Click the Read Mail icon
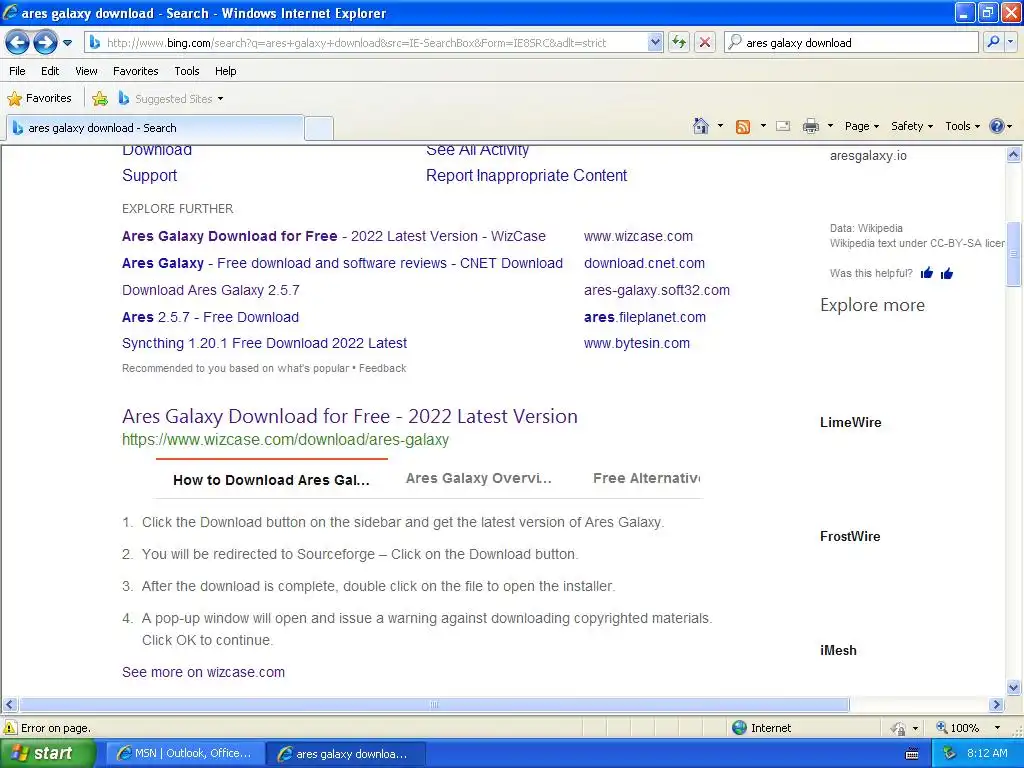This screenshot has height=768, width=1024. click(x=783, y=126)
